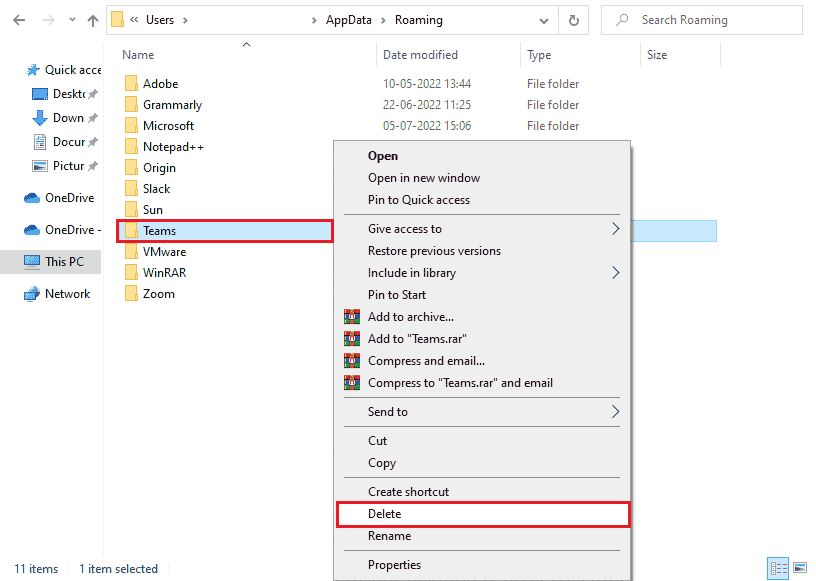Select the Adobe folder icon
The image size is (816, 581).
pyautogui.click(x=131, y=83)
